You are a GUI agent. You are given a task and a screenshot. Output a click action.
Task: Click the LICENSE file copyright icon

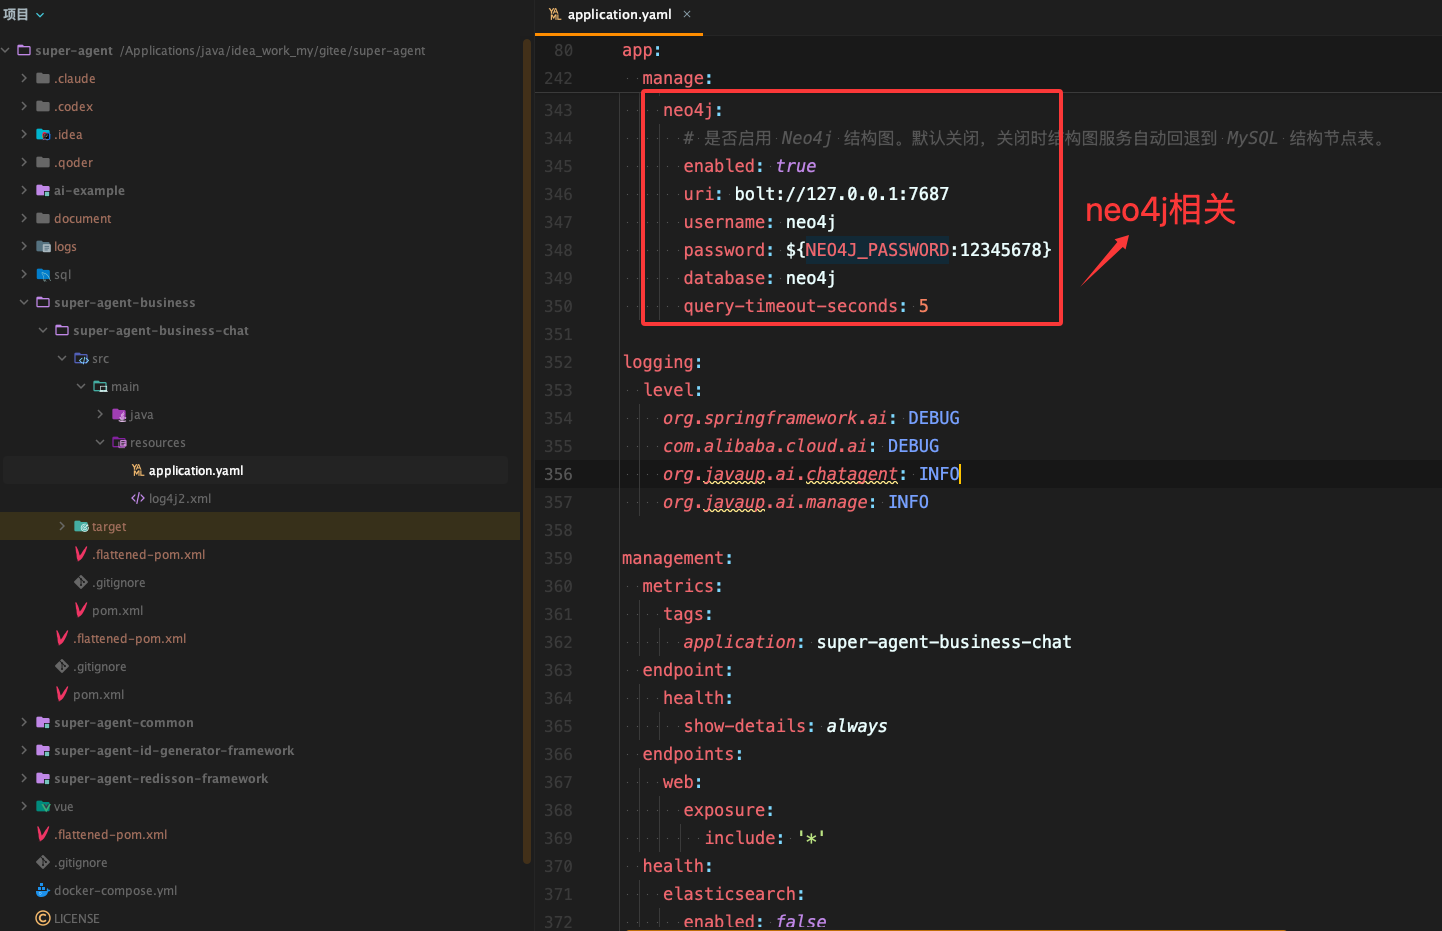pyautogui.click(x=42, y=918)
